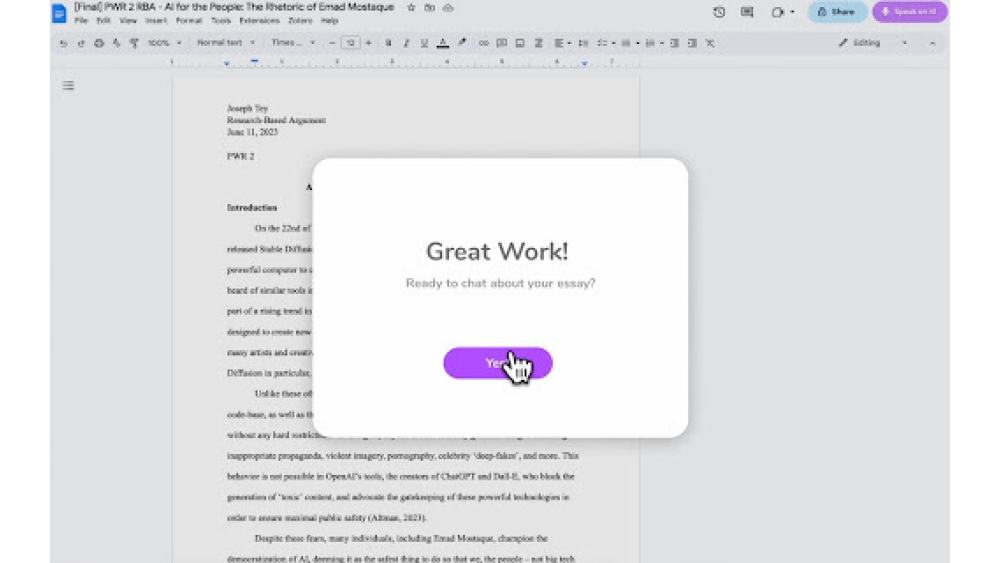Open the Normal text style dropdown

[226, 43]
